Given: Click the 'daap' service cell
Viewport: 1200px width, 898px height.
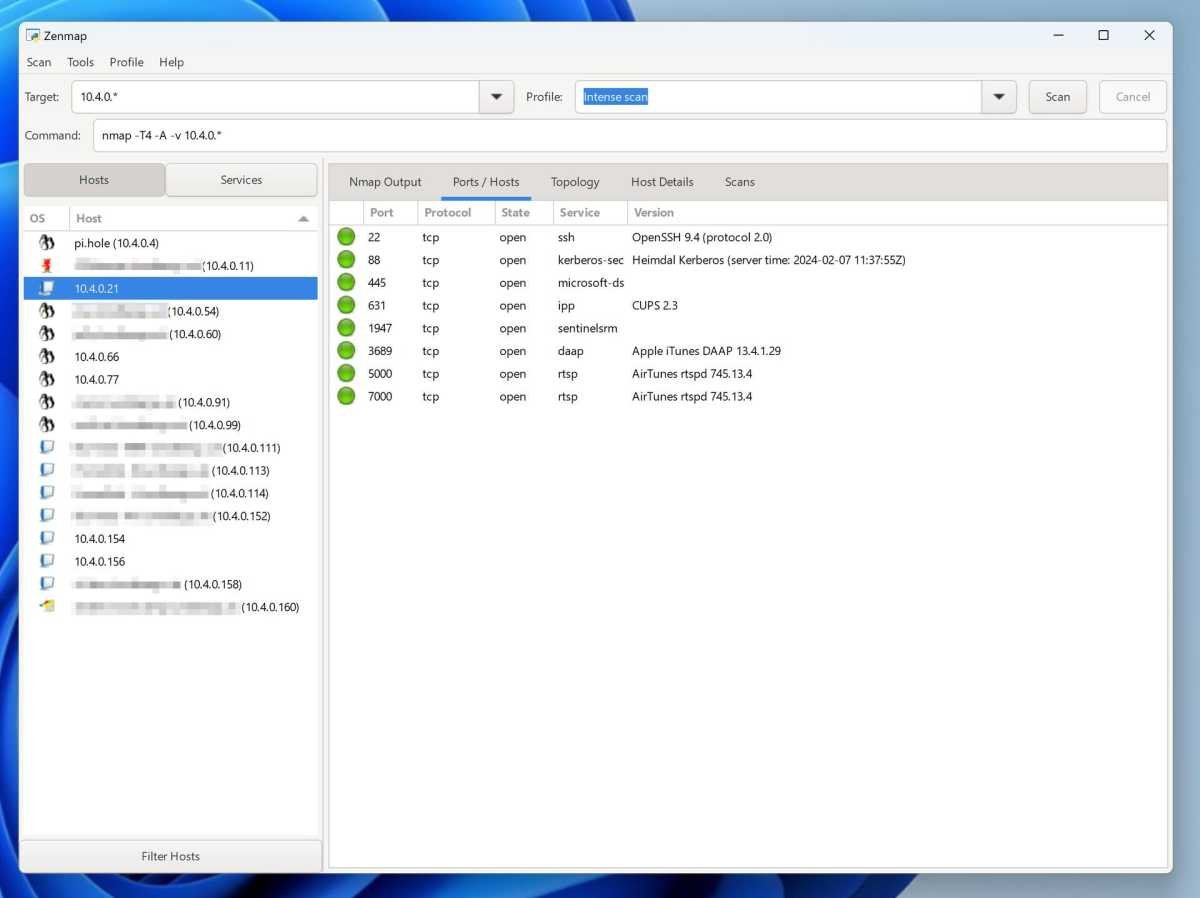Looking at the screenshot, I should click(x=571, y=351).
